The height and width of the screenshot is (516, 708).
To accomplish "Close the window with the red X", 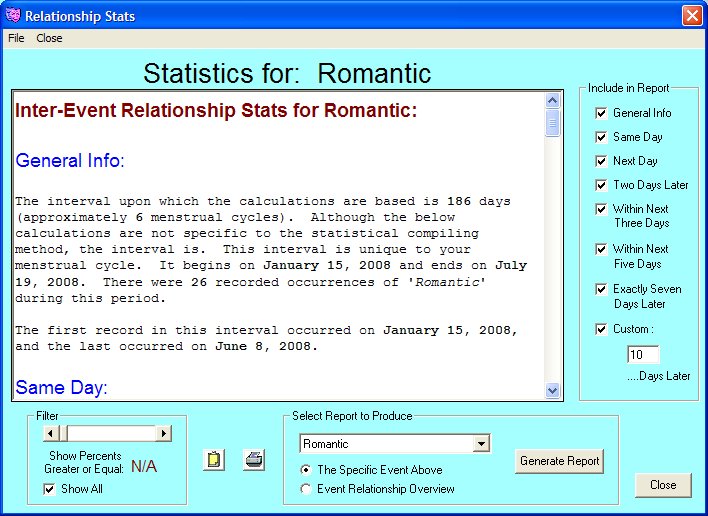I will click(692, 16).
